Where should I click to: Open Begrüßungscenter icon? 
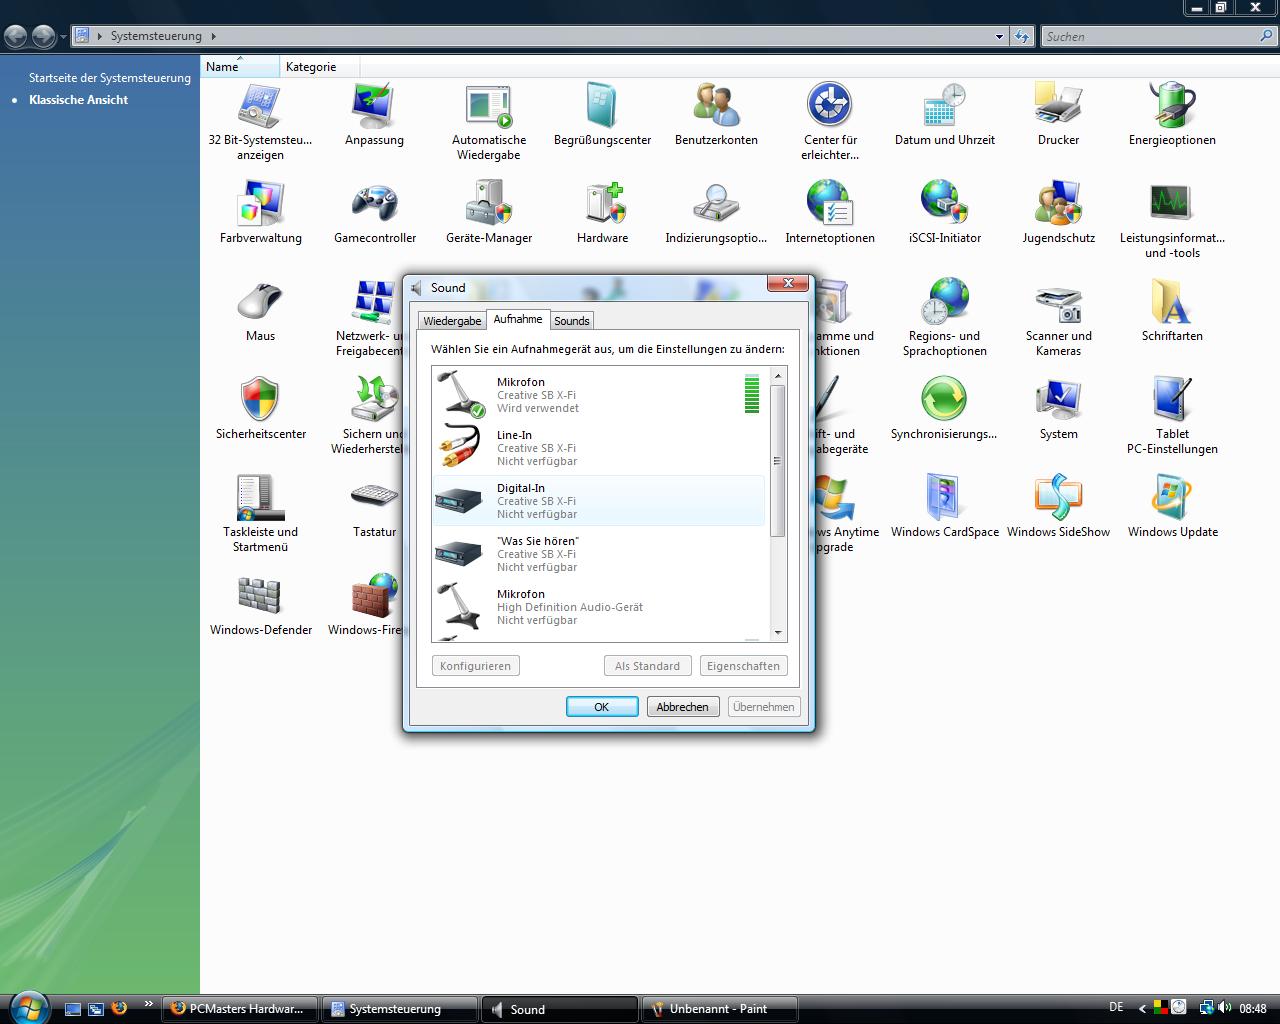pos(602,106)
